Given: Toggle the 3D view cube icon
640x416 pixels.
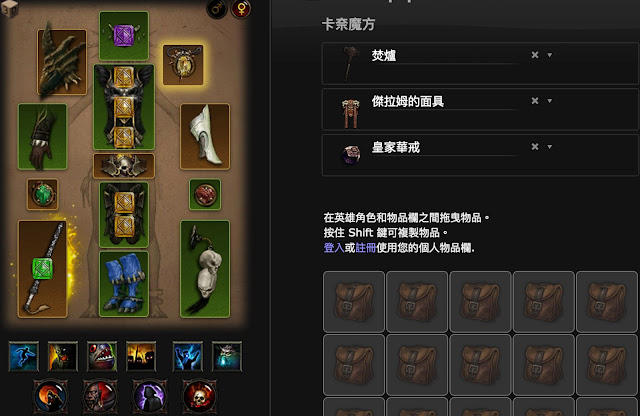Looking at the screenshot, I should [9, 8].
